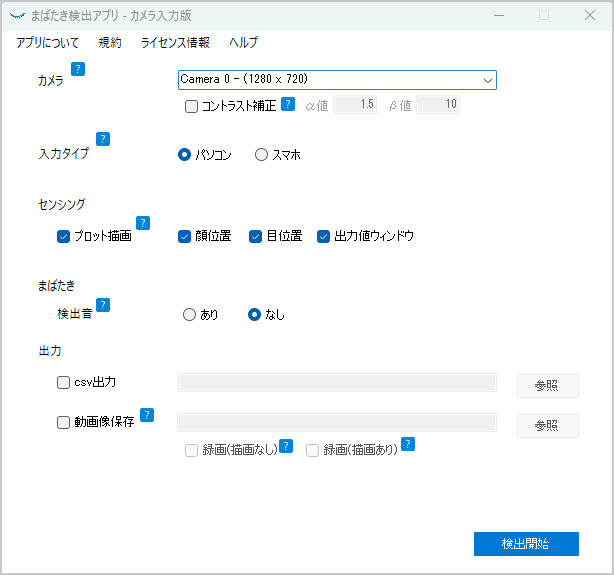Screen dimensions: 614x575
Task: Open help for 録画(描画なし)
Action: (286, 446)
